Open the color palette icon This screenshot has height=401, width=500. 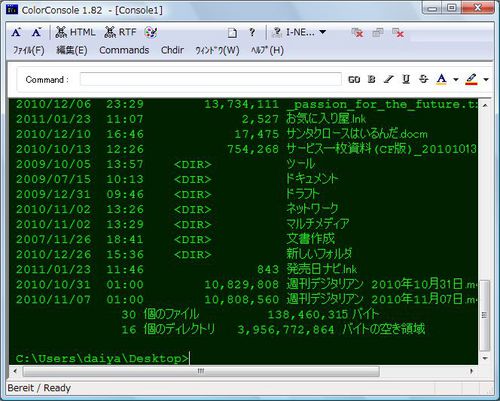(151, 32)
